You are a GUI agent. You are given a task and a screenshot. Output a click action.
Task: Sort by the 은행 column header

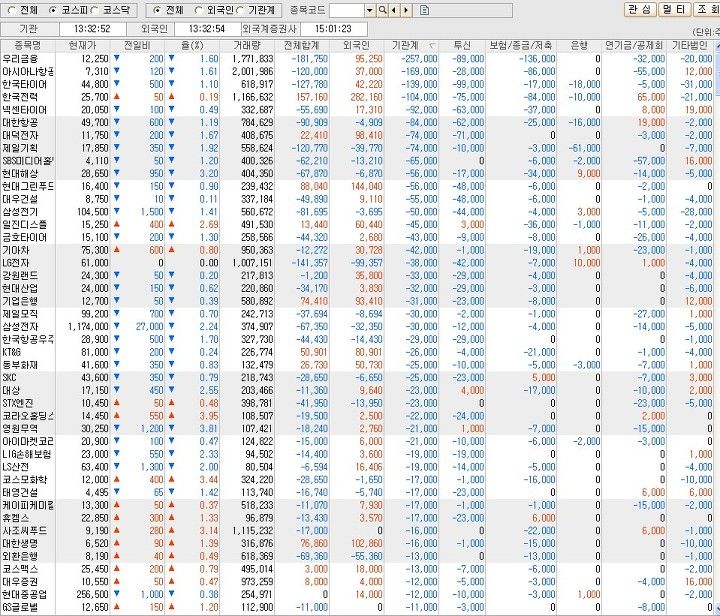(579, 45)
